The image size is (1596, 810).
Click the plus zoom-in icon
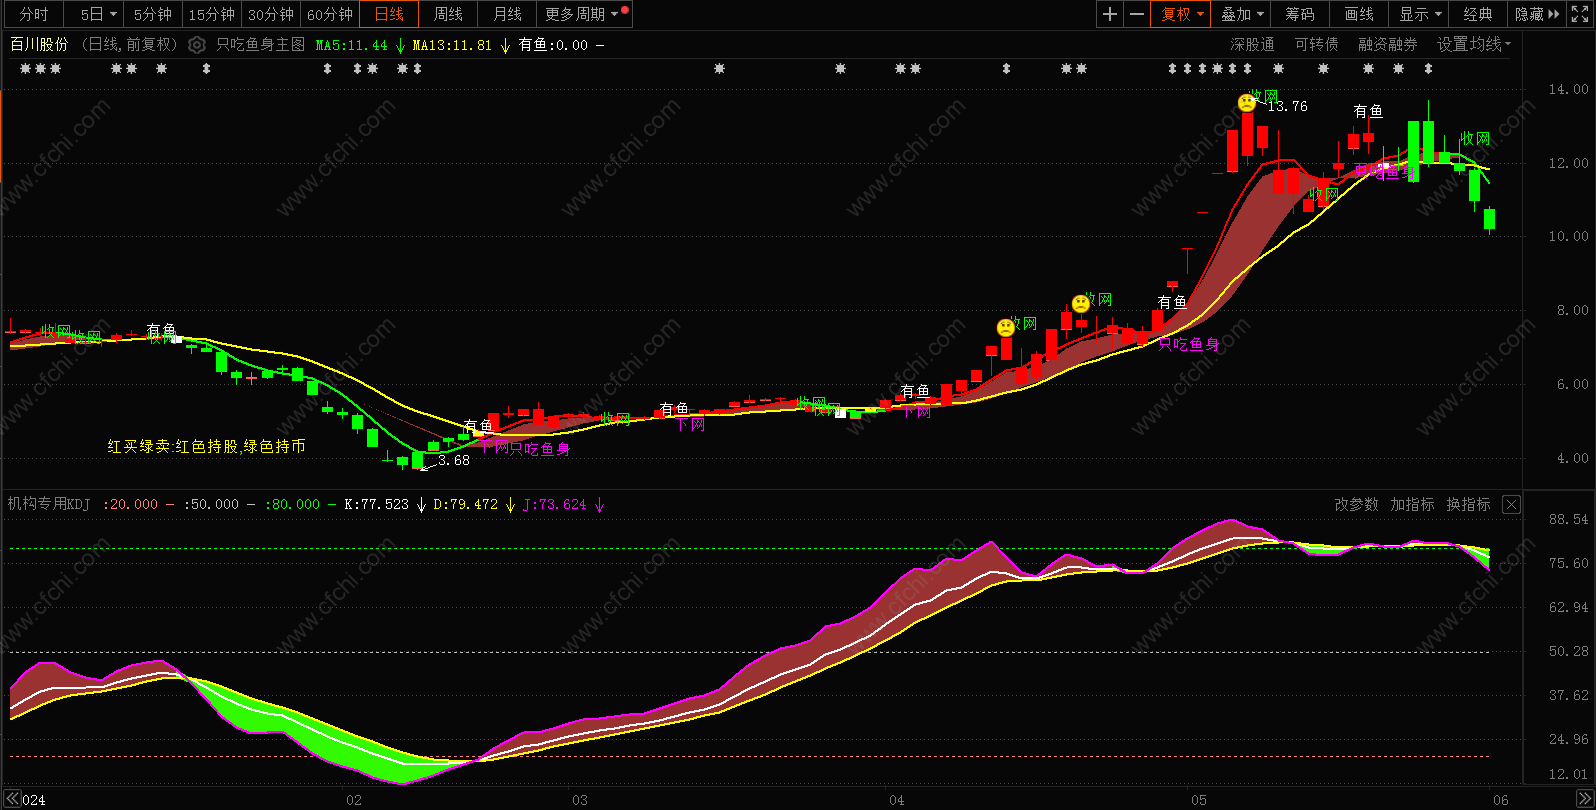coord(1109,14)
